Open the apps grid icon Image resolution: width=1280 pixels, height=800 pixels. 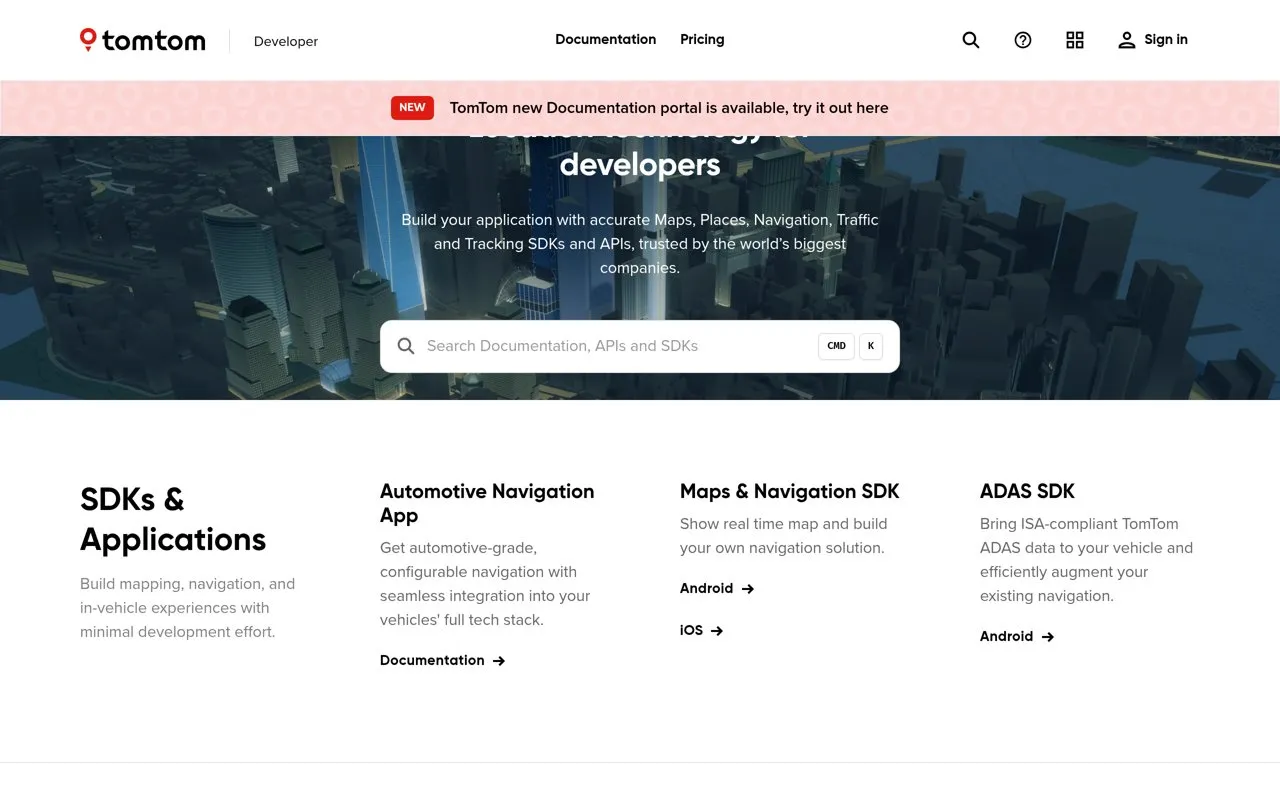point(1075,40)
